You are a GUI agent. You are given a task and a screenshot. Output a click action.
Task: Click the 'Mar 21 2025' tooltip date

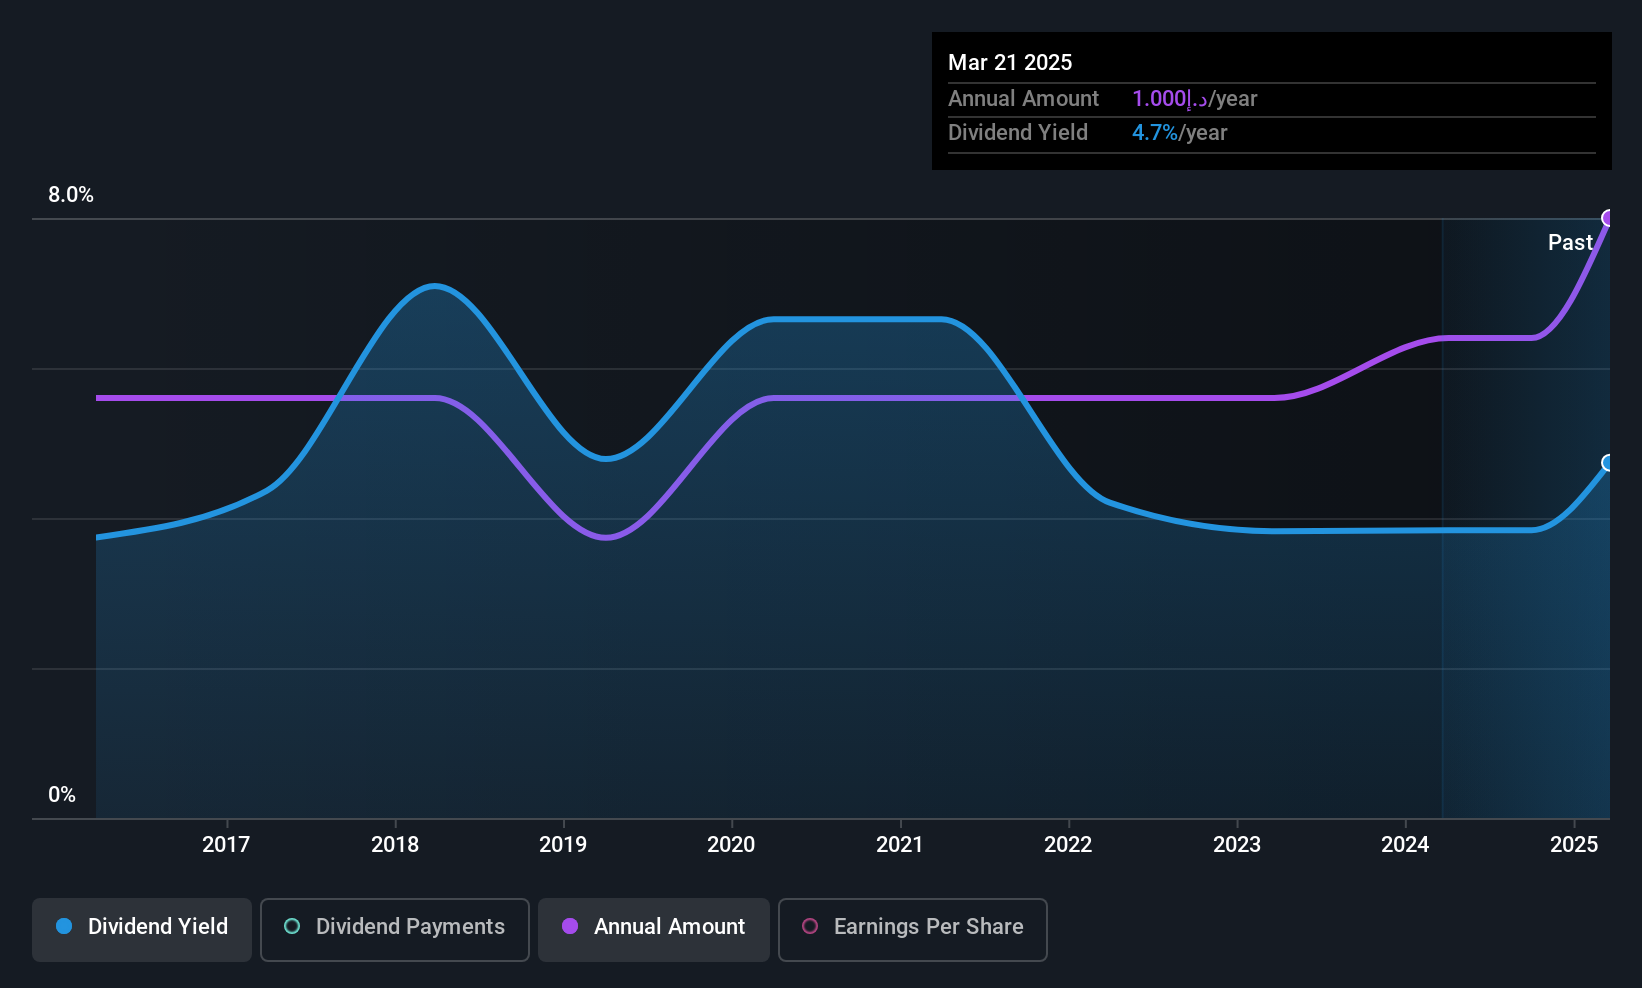pyautogui.click(x=1010, y=62)
